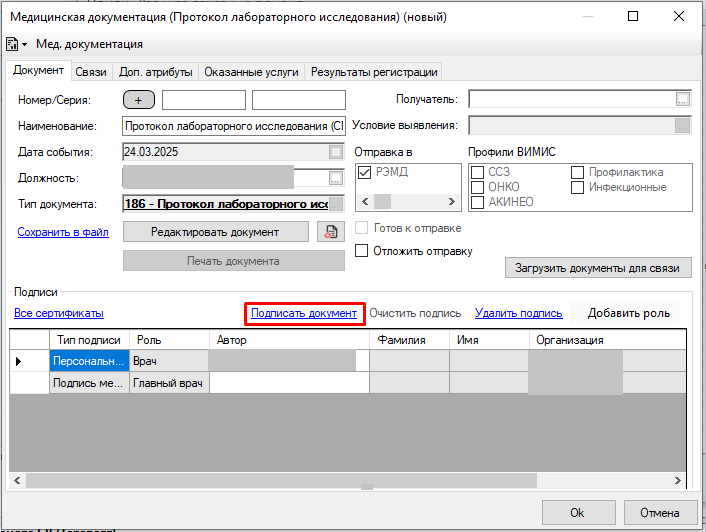706x532 pixels.
Task: Click the Наименование text field
Action: [234, 126]
